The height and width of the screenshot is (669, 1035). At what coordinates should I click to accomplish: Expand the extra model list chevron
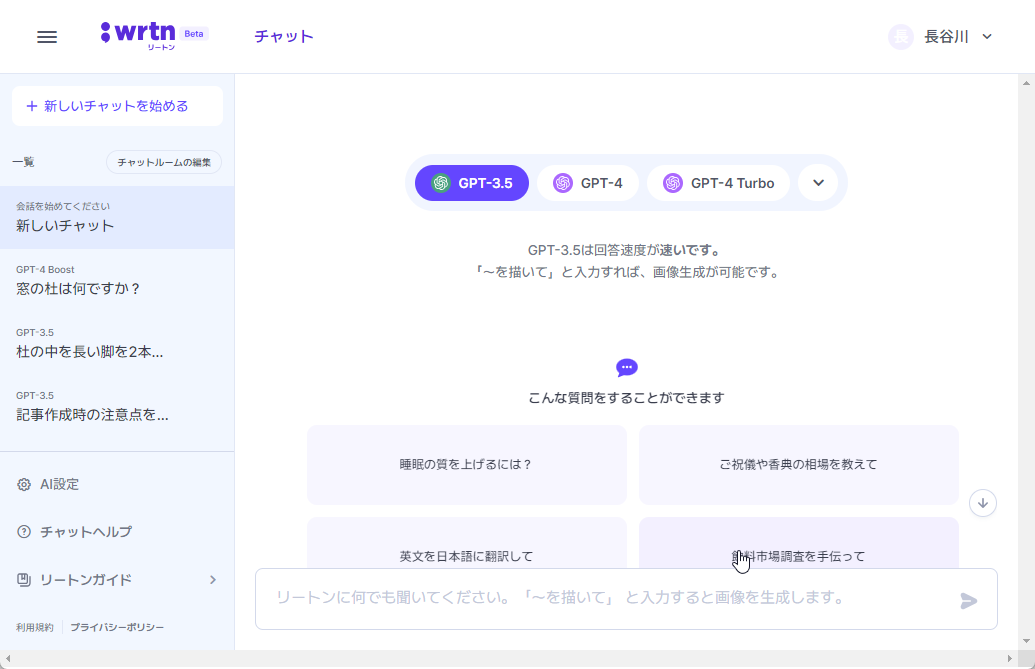pyautogui.click(x=818, y=183)
